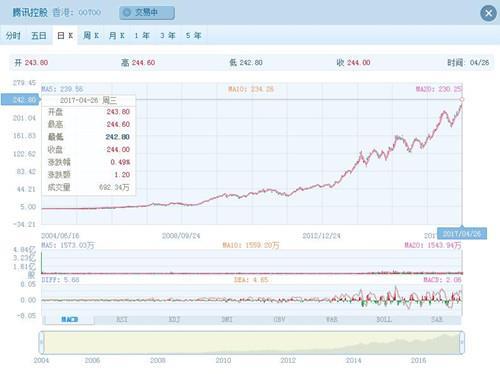Click the 242.80 price axis marker
Image resolution: width=500 pixels, height=374 pixels.
20,100
